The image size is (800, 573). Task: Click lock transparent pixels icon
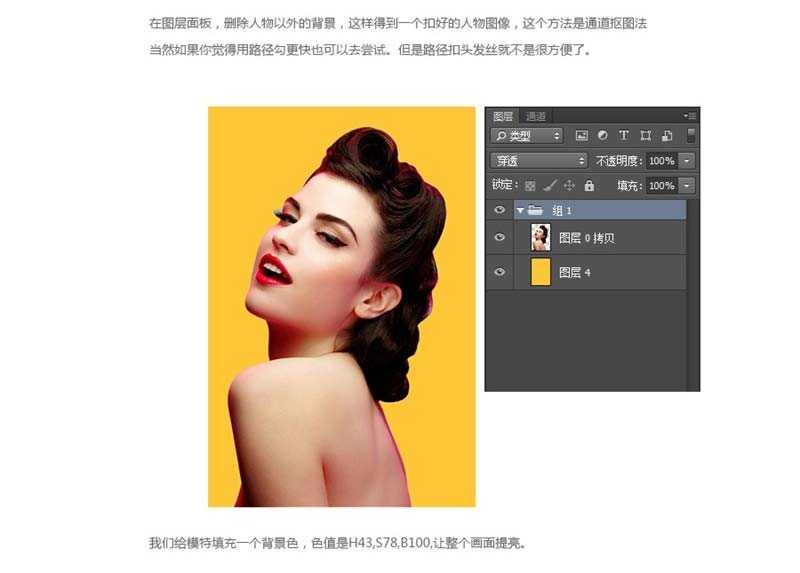530,186
